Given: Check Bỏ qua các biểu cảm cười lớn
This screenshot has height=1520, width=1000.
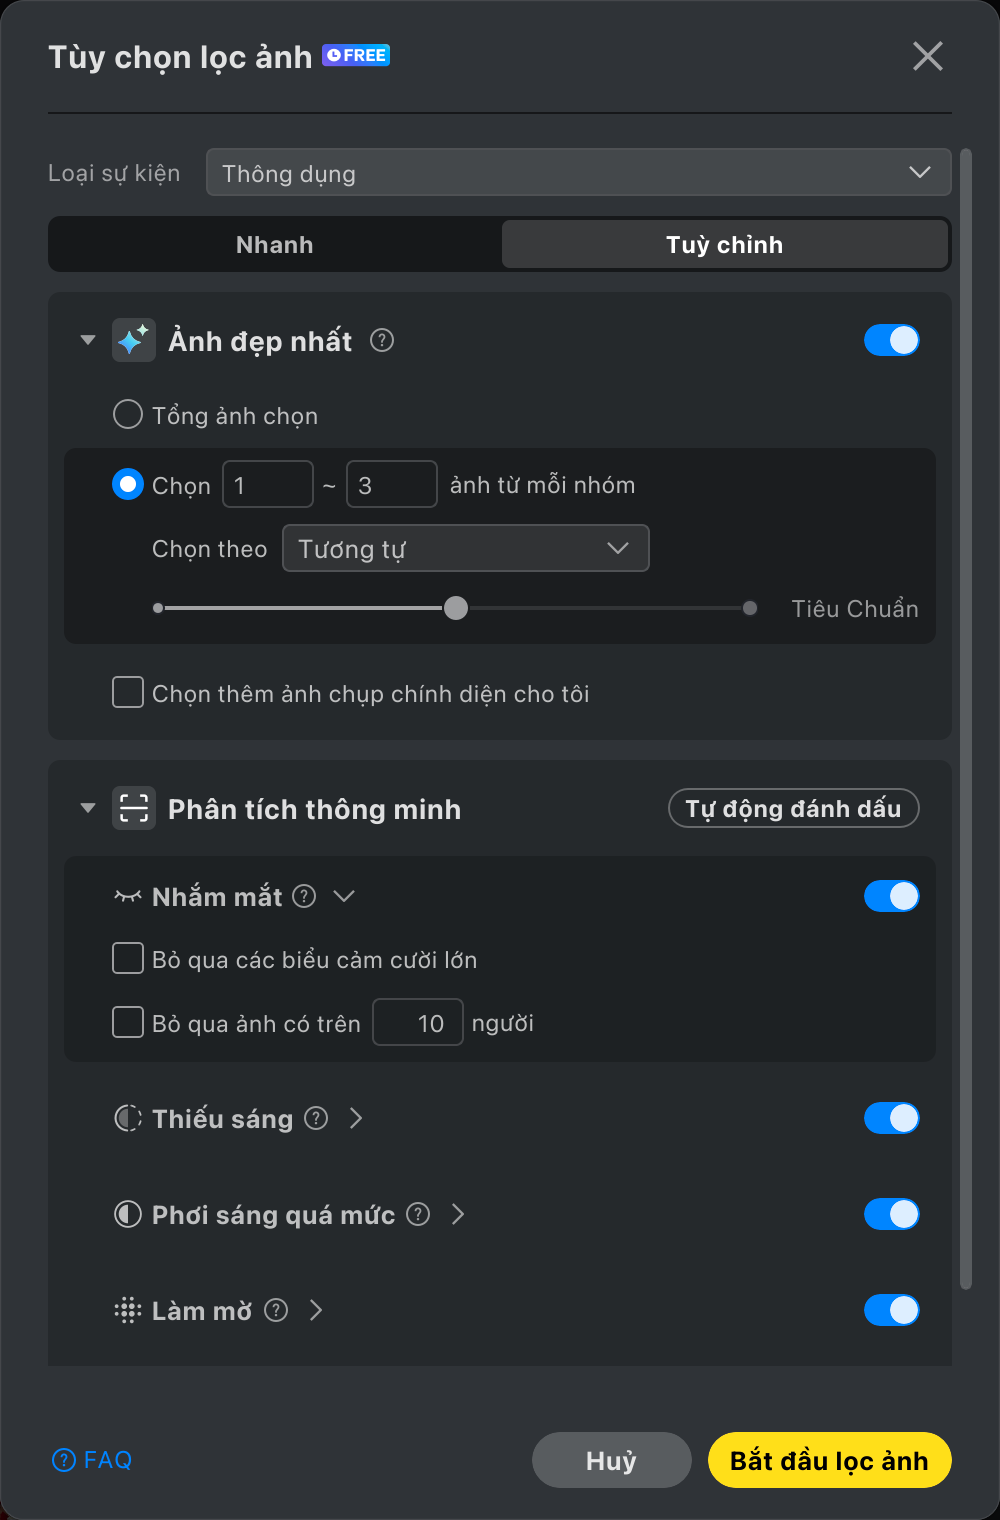Looking at the screenshot, I should (128, 958).
